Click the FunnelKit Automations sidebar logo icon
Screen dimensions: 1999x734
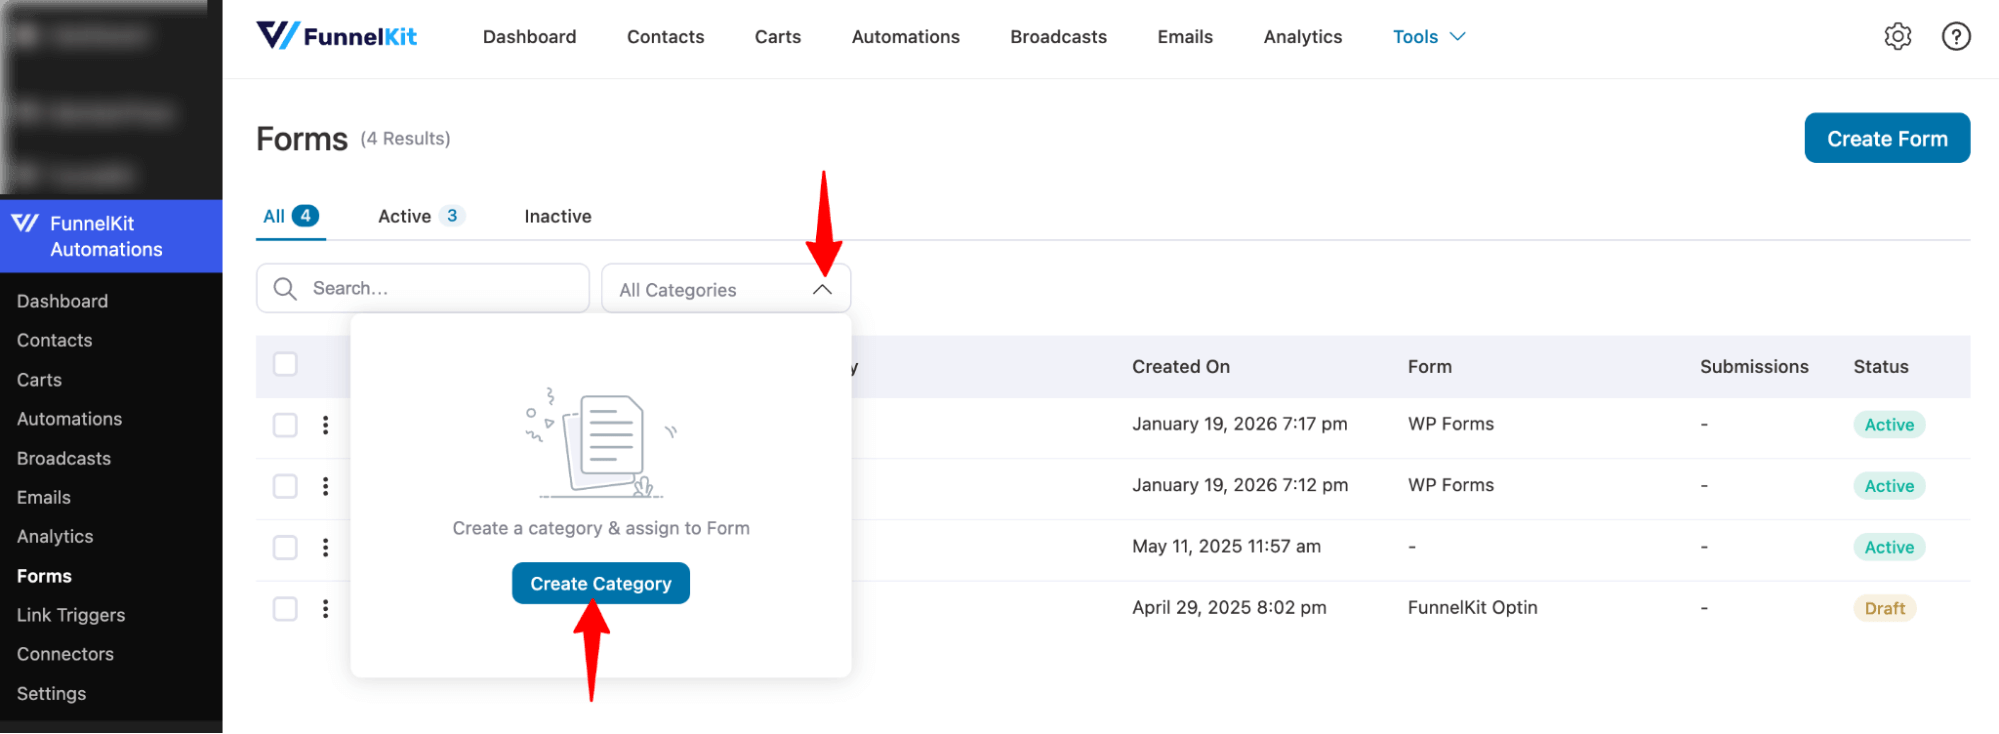(x=25, y=223)
